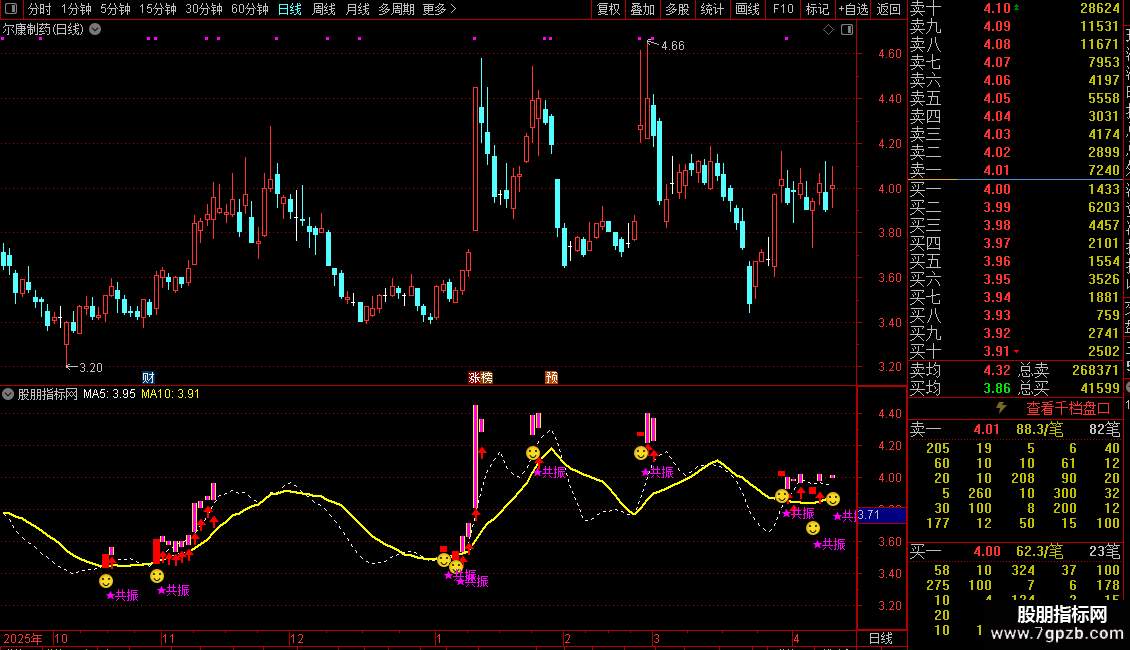Click month 3 on the time axis

(657, 638)
